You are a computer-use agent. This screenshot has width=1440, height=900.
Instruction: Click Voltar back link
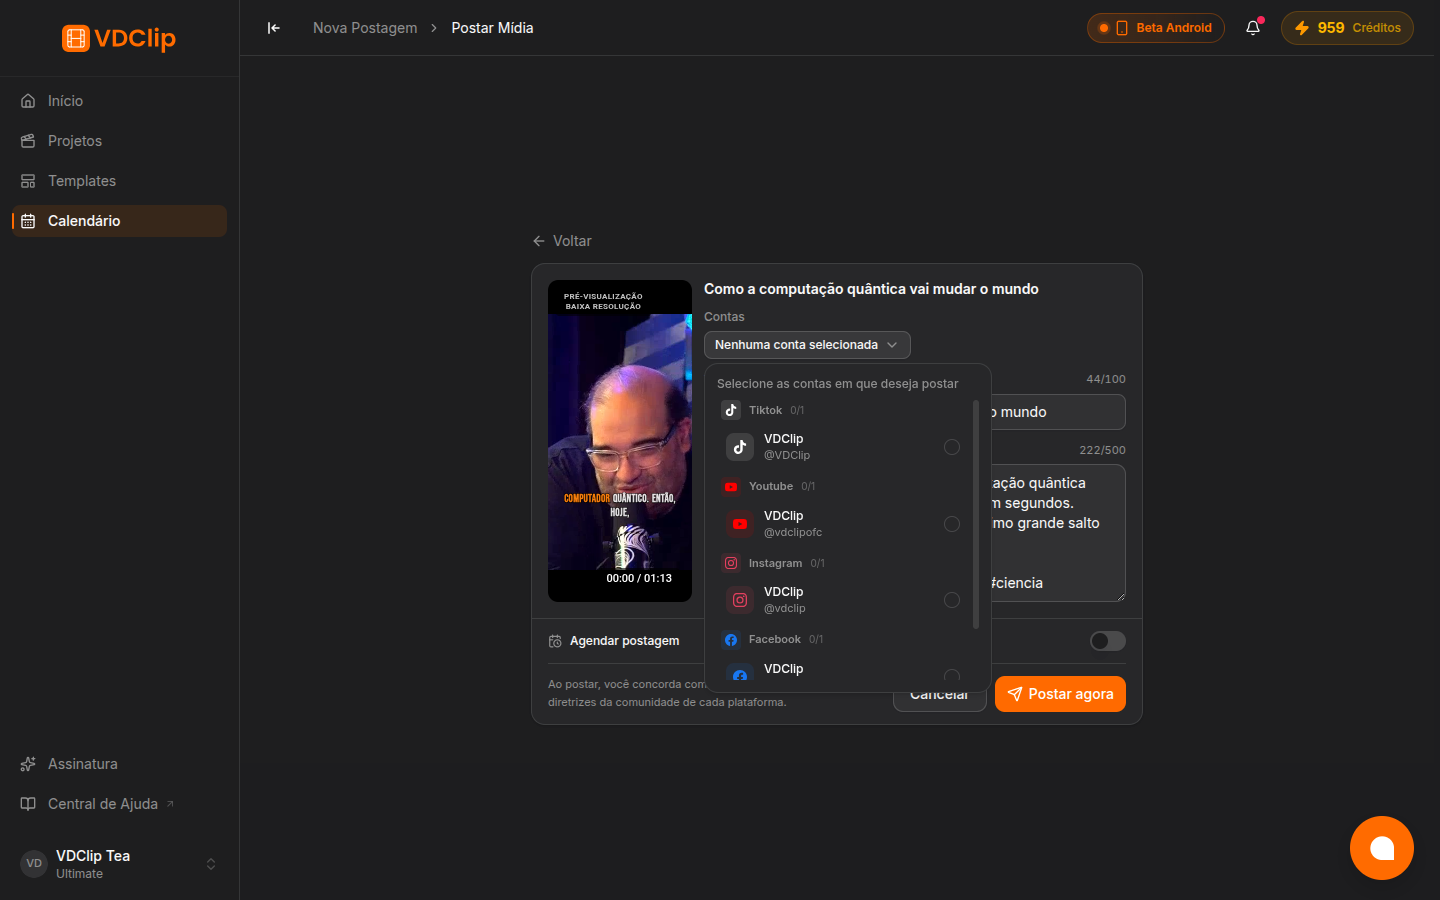tap(562, 241)
